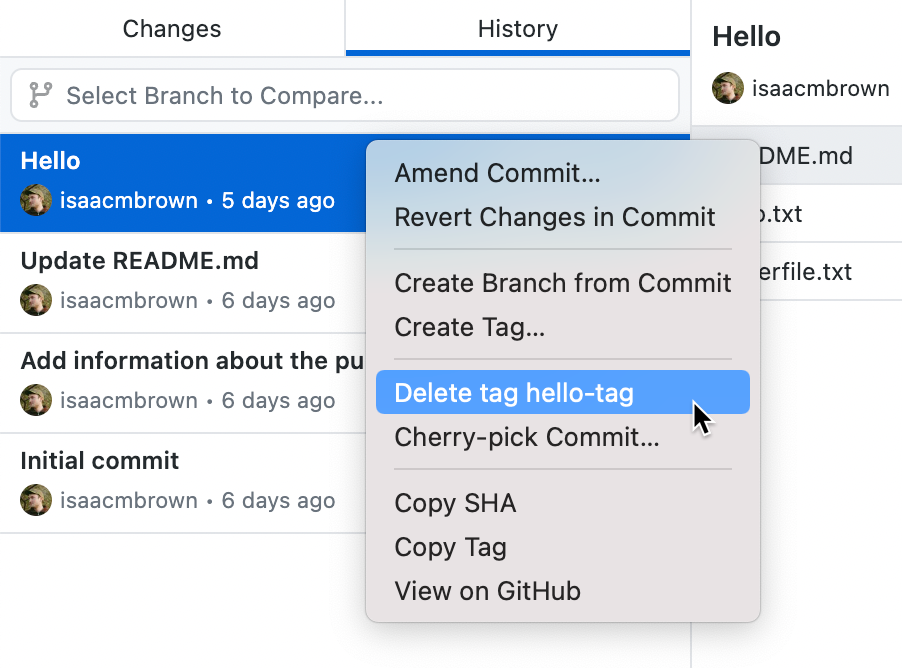Select Revert Changes in Commit
902x668 pixels.
(554, 217)
